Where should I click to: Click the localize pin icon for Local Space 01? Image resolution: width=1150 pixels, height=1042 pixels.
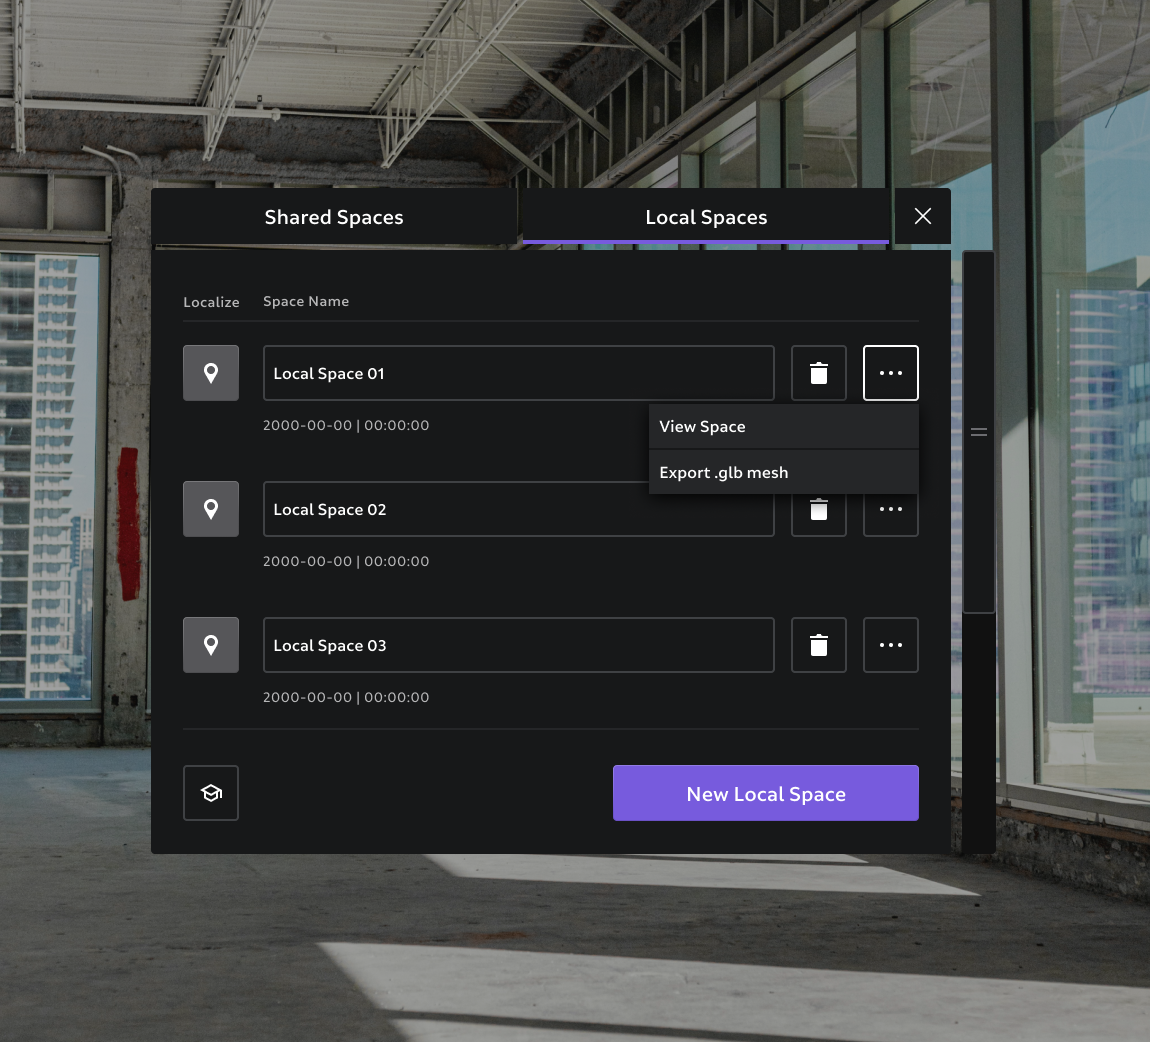pyautogui.click(x=210, y=372)
